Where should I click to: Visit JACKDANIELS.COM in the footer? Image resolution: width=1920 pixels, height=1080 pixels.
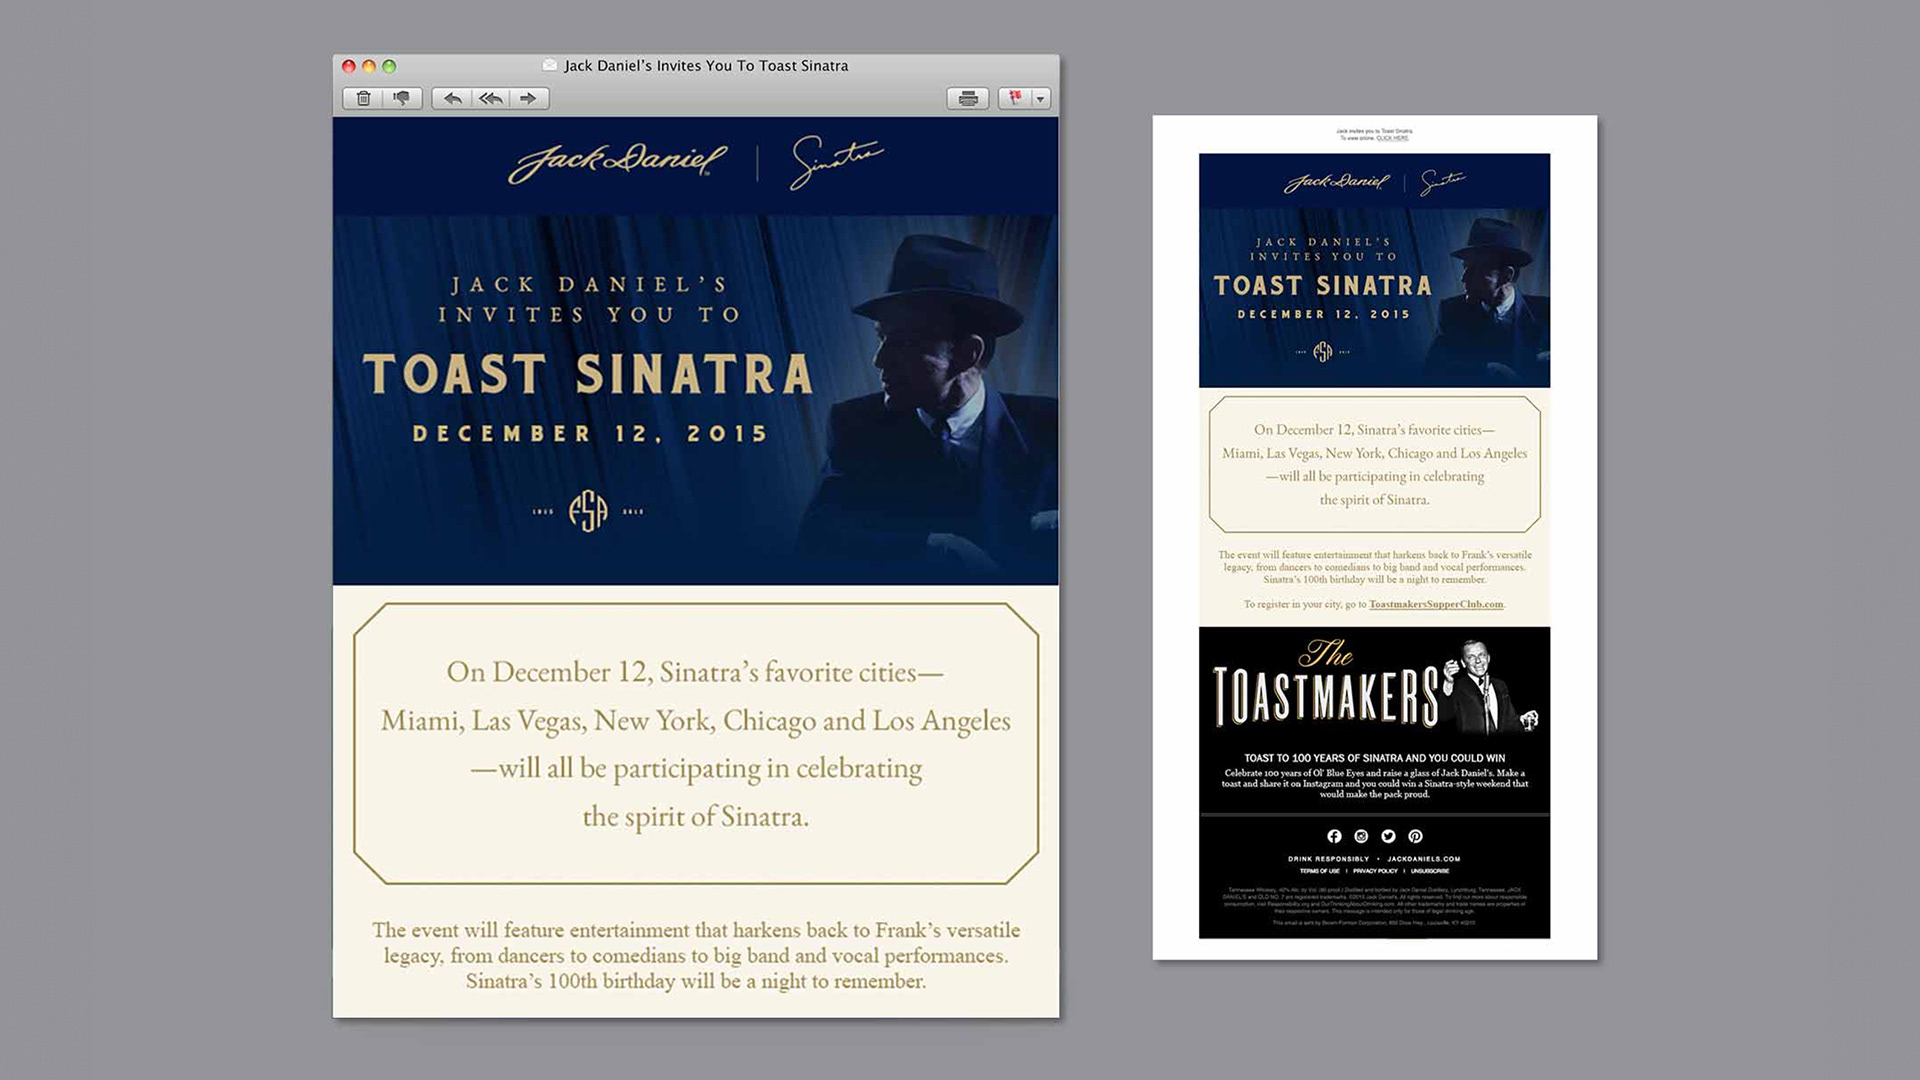(x=1424, y=859)
